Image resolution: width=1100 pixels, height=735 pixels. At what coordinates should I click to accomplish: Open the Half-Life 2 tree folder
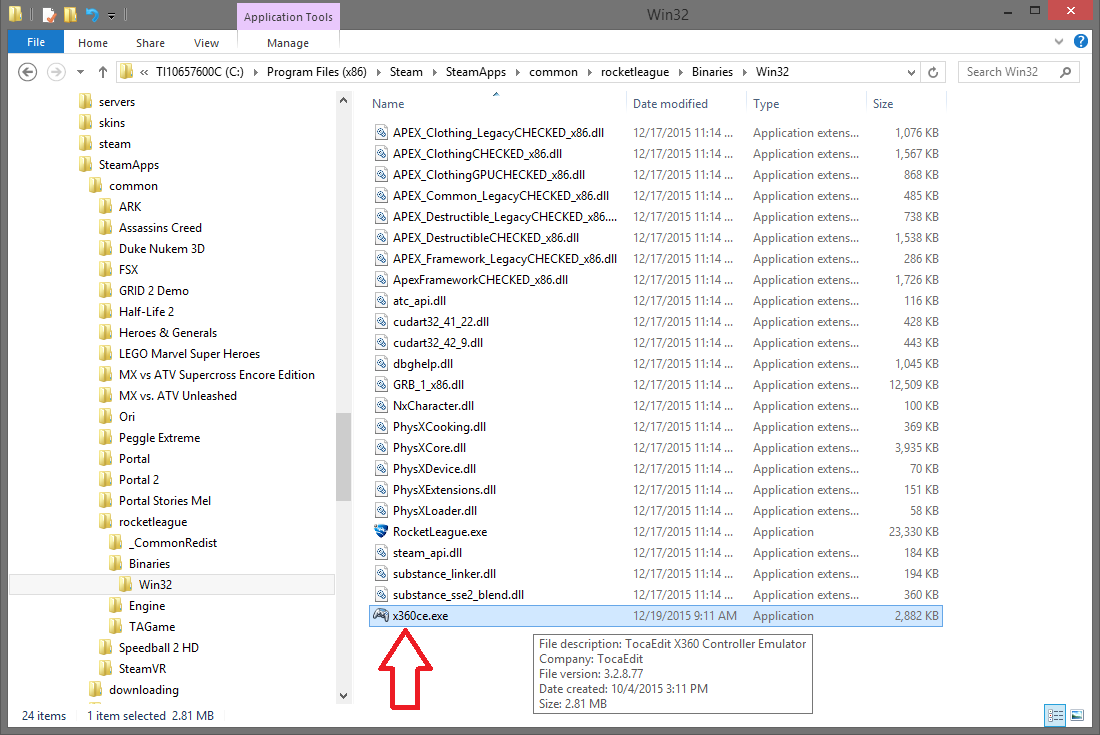click(146, 311)
